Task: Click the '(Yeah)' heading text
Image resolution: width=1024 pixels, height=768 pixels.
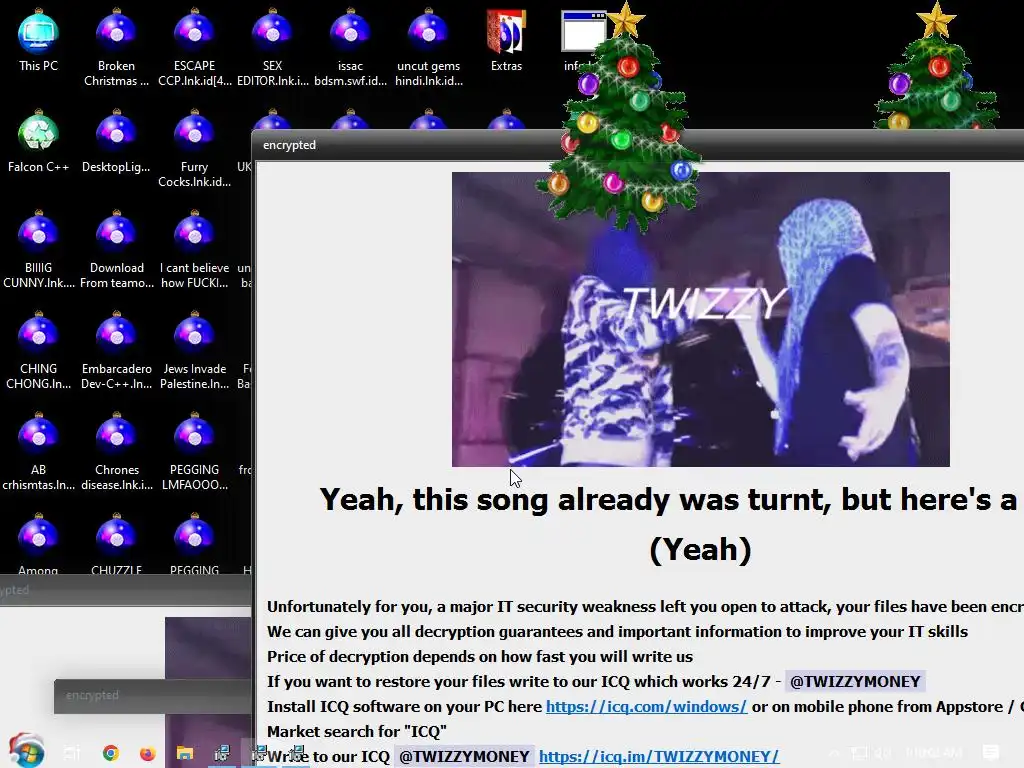Action: click(701, 550)
